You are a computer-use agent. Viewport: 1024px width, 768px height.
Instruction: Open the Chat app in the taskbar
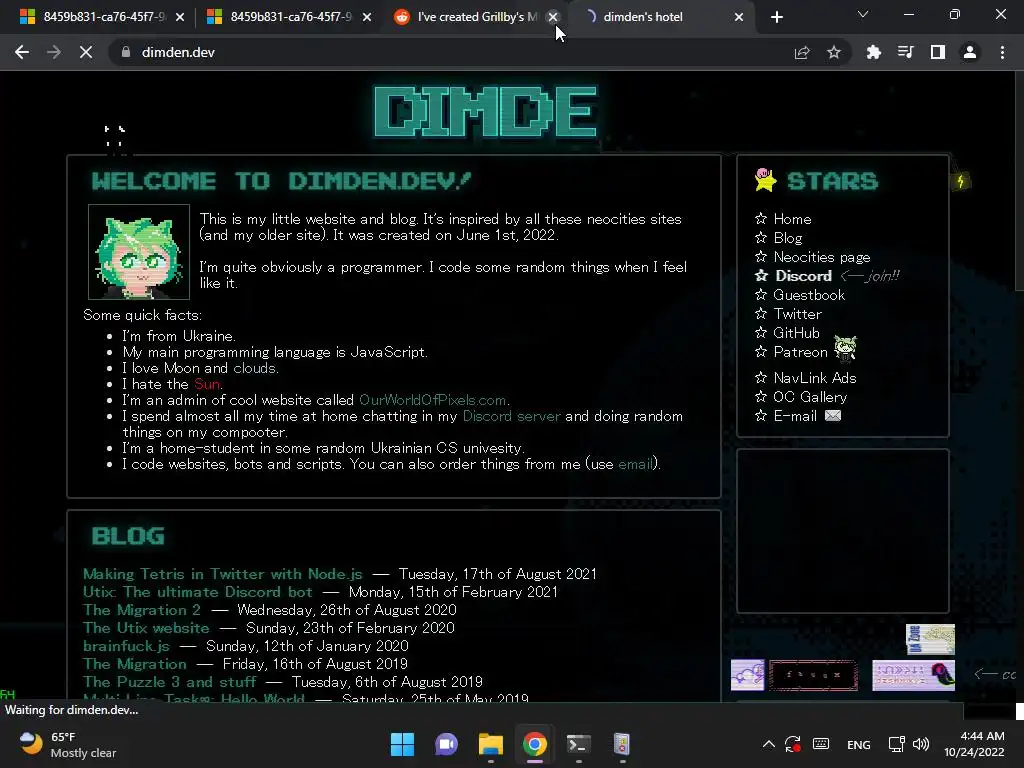(x=446, y=744)
